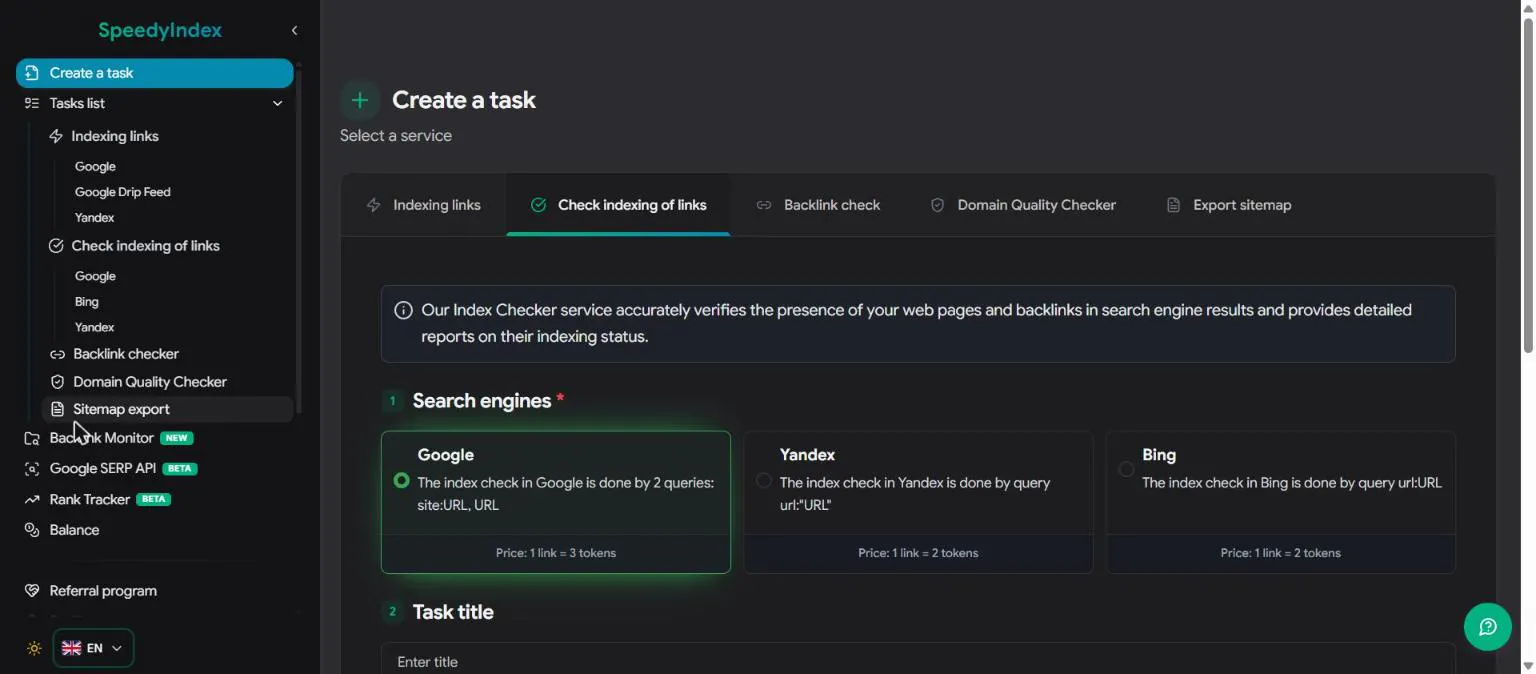Image resolution: width=1536 pixels, height=674 pixels.
Task: Click the Backlink checker chain icon
Action: [57, 354]
